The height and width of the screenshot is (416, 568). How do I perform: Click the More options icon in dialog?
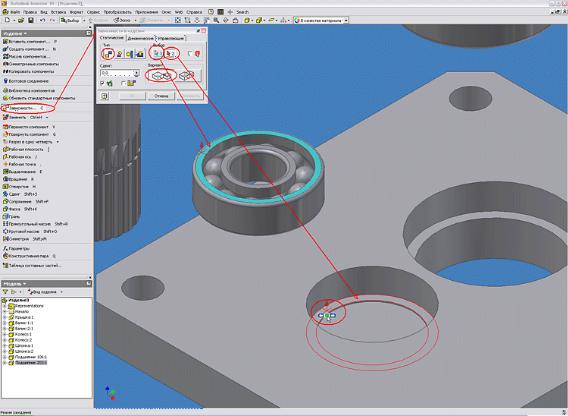[x=105, y=96]
